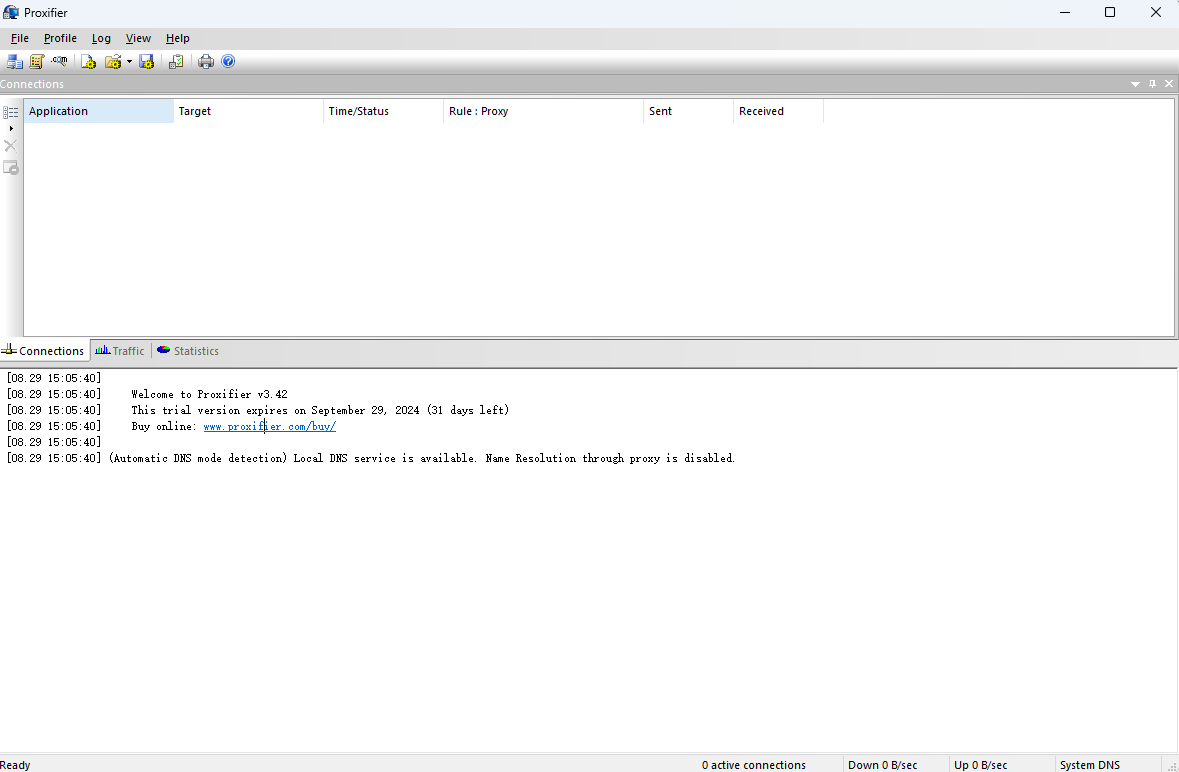The height and width of the screenshot is (772, 1179).
Task: Sort by Received column header
Action: pyautogui.click(x=779, y=111)
